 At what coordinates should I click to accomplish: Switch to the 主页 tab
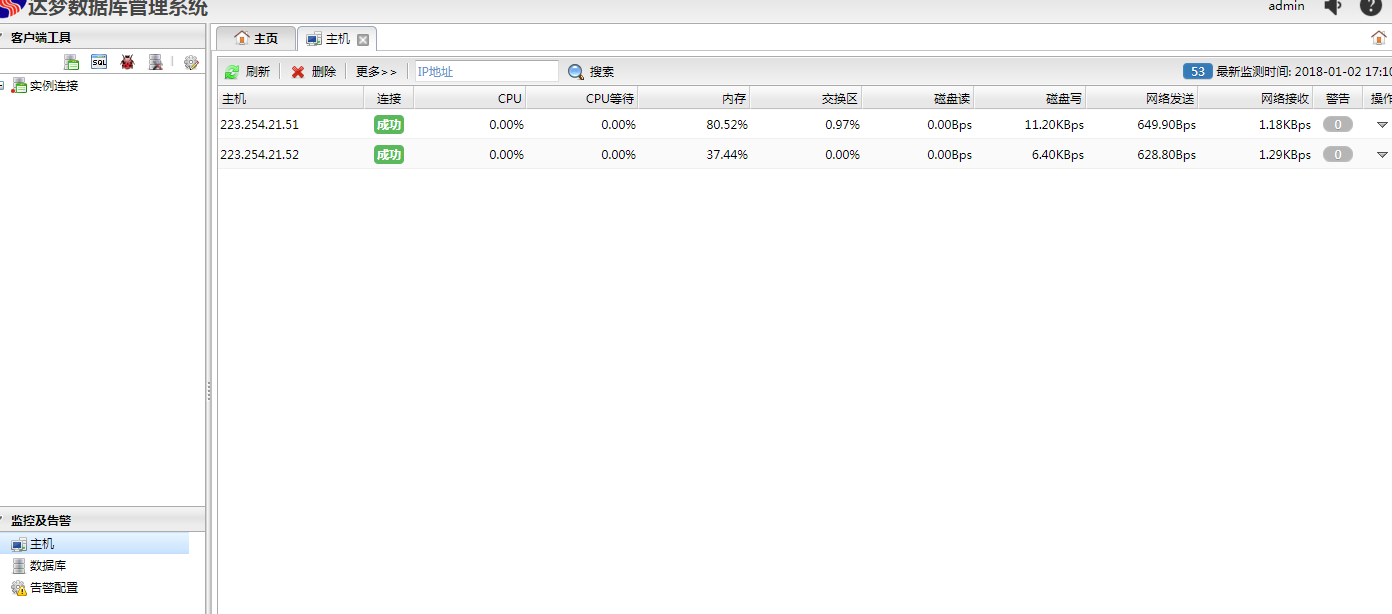tap(256, 39)
